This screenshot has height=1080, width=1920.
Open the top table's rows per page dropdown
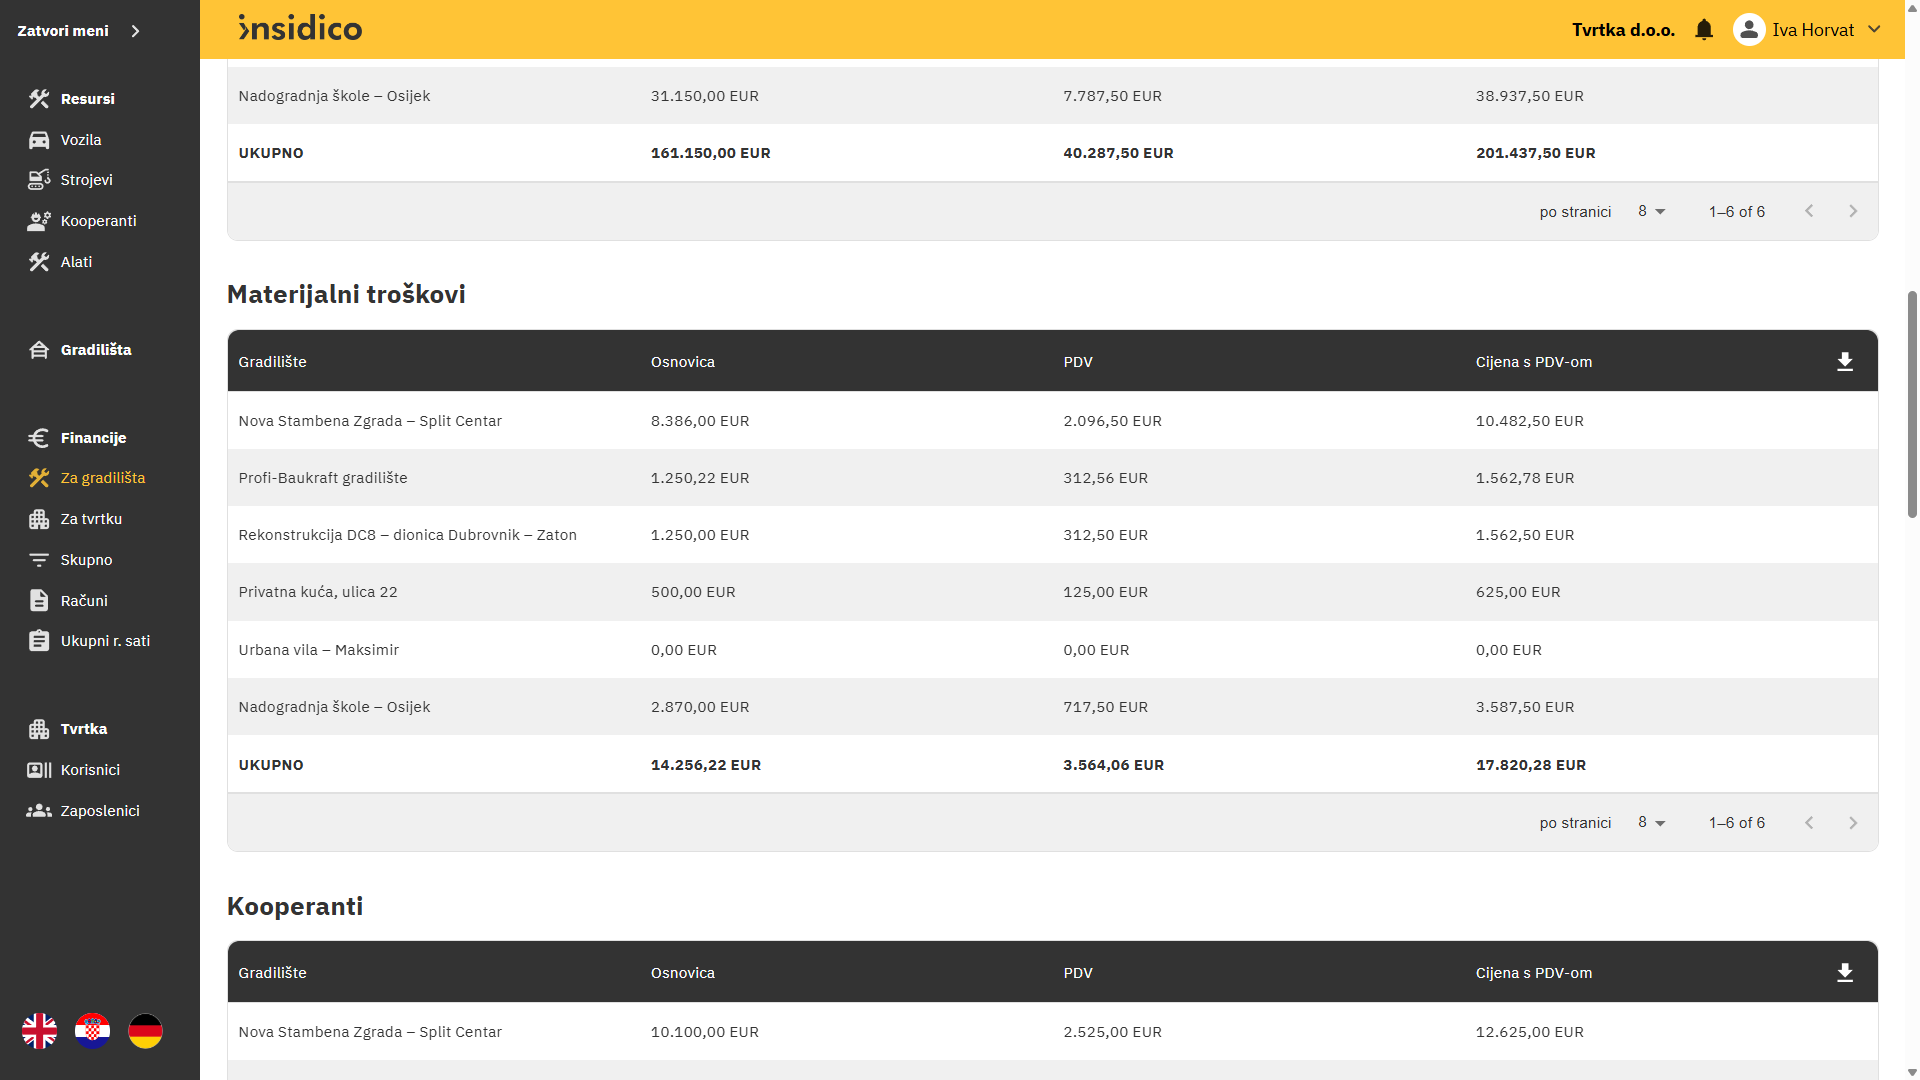click(1651, 212)
